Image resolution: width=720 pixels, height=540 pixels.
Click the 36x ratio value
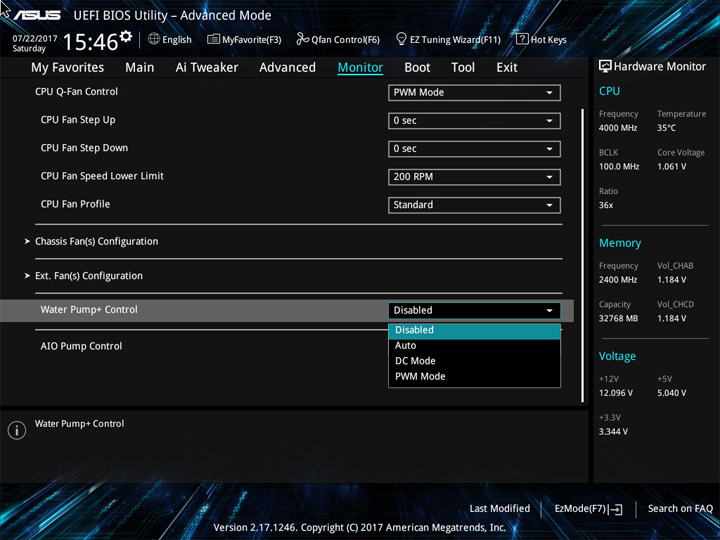606,205
